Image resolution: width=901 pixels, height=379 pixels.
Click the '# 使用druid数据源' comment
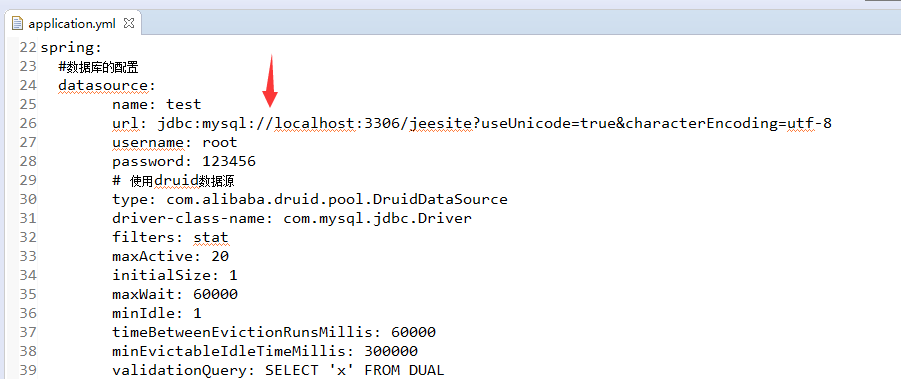coord(173,181)
